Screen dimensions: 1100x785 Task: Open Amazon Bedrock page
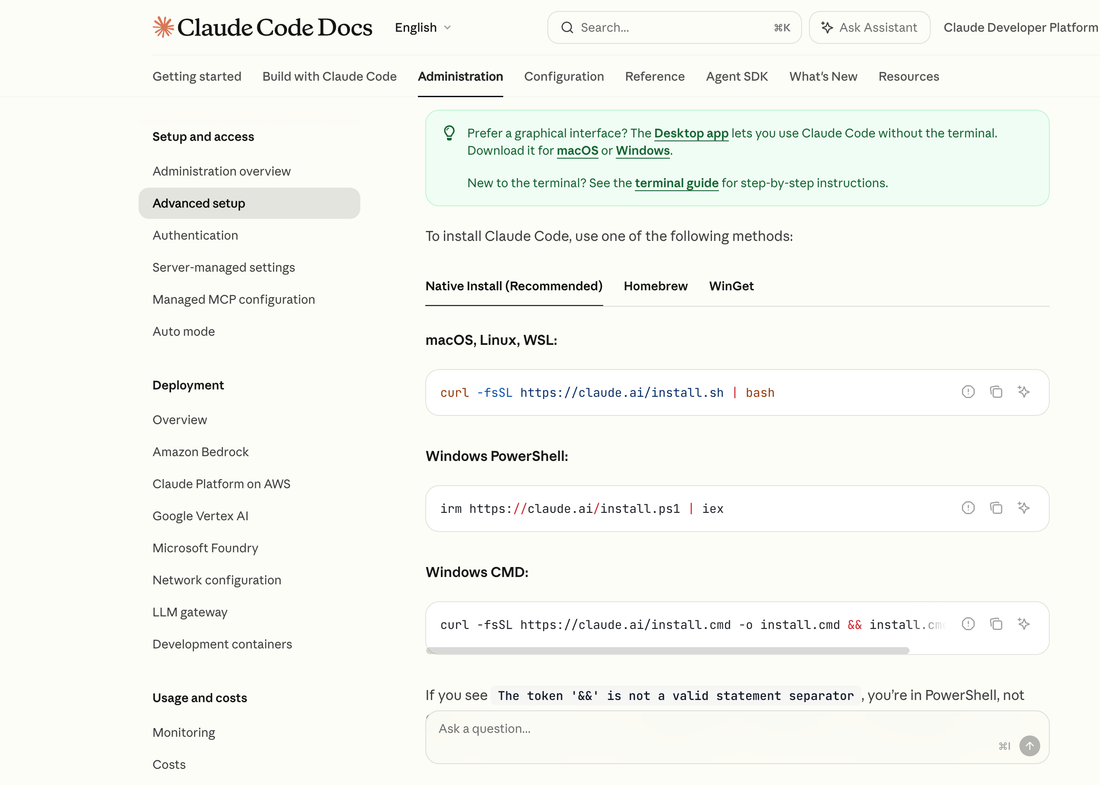coord(201,452)
